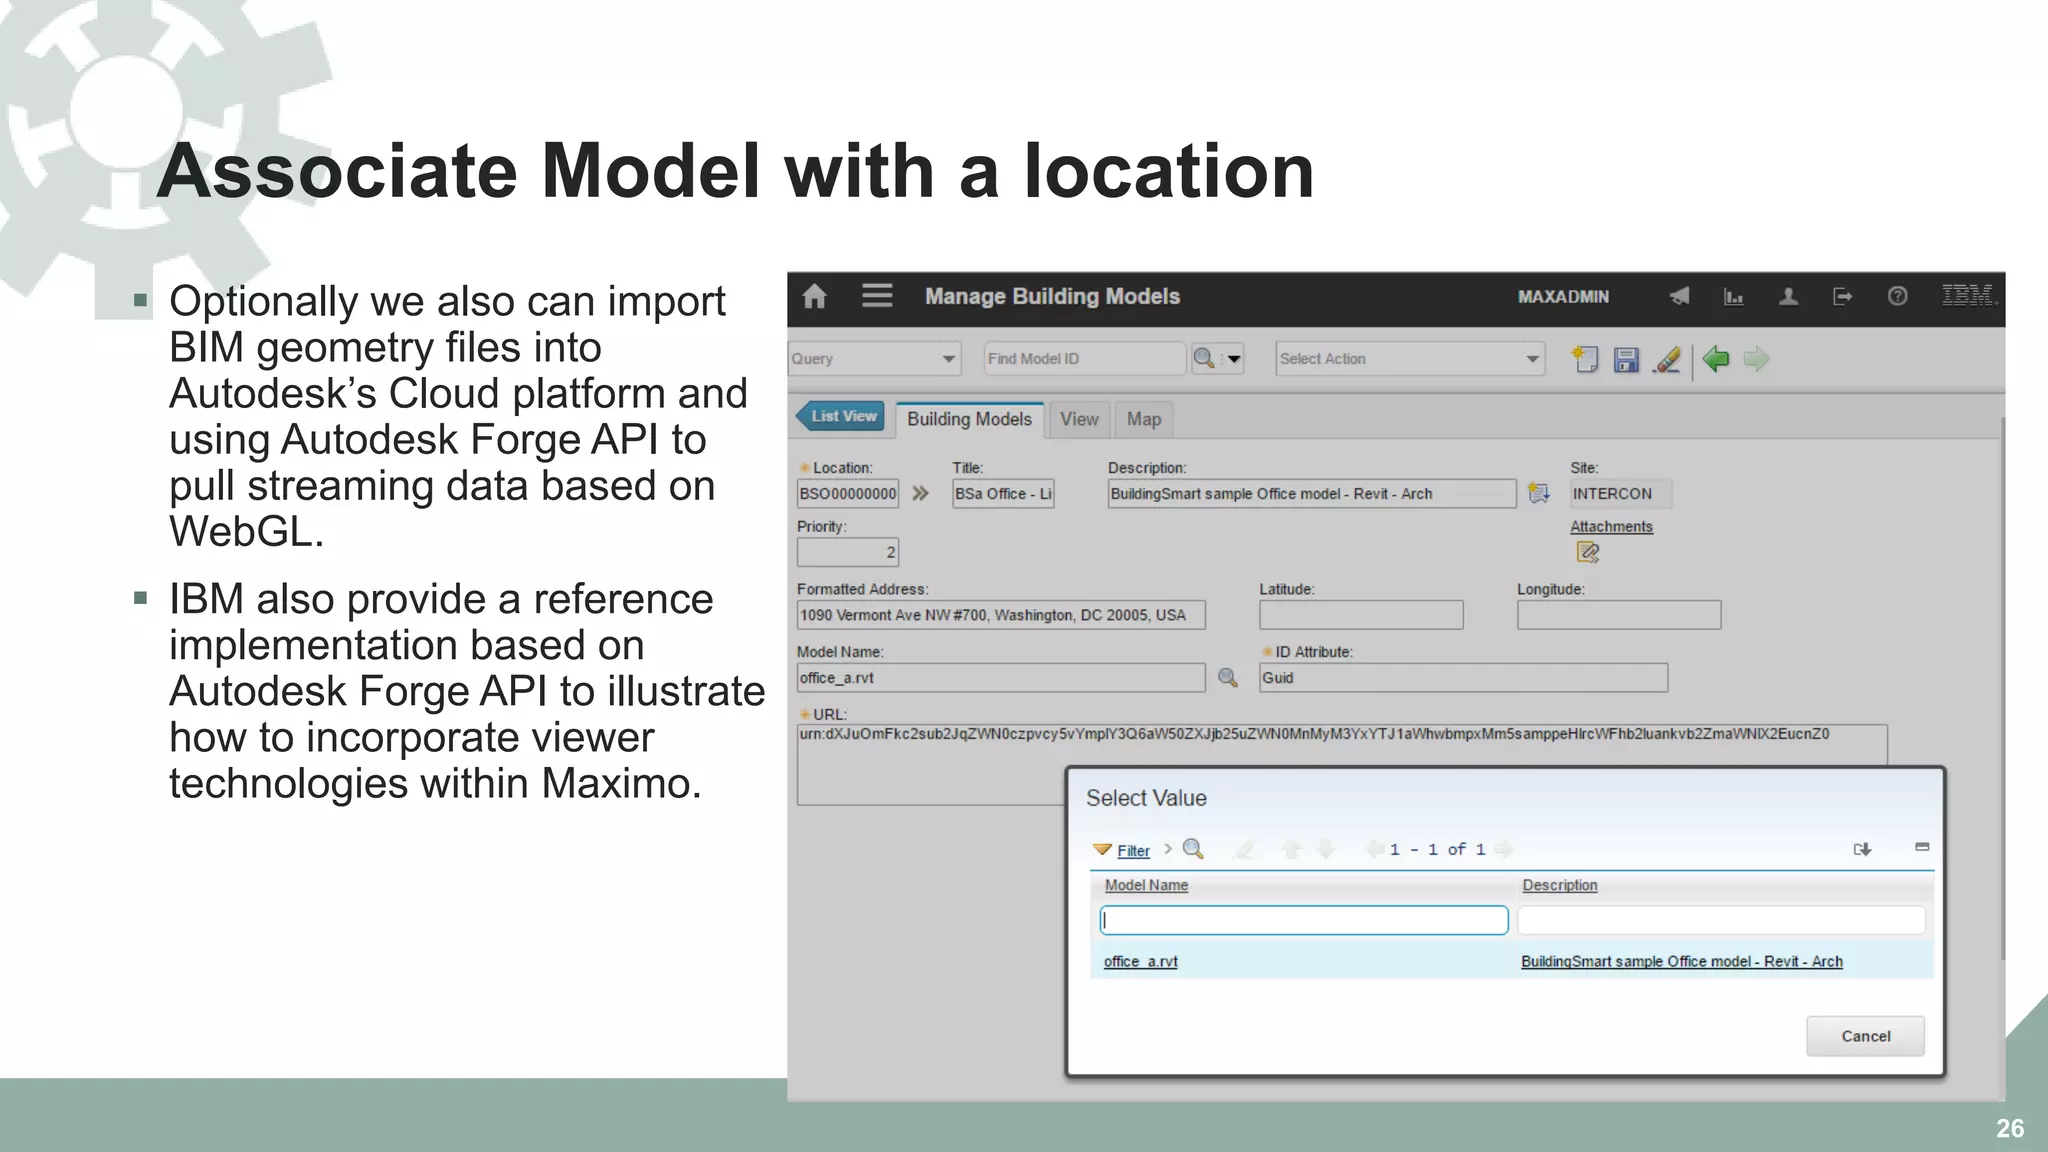The height and width of the screenshot is (1152, 2048).
Task: Click the Formatted Address field
Action: point(1001,615)
